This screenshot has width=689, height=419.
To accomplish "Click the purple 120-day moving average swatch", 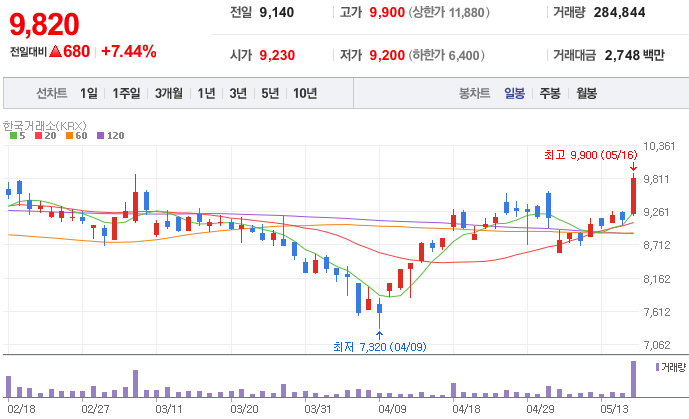I will (x=101, y=136).
